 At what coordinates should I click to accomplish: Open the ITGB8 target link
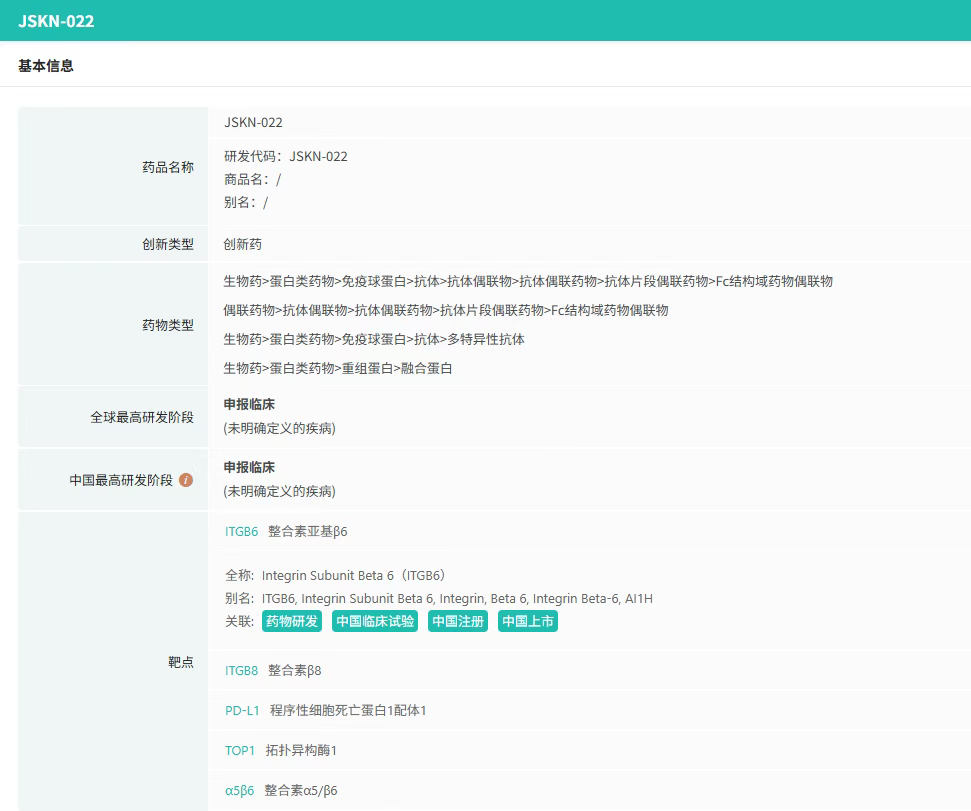point(241,670)
